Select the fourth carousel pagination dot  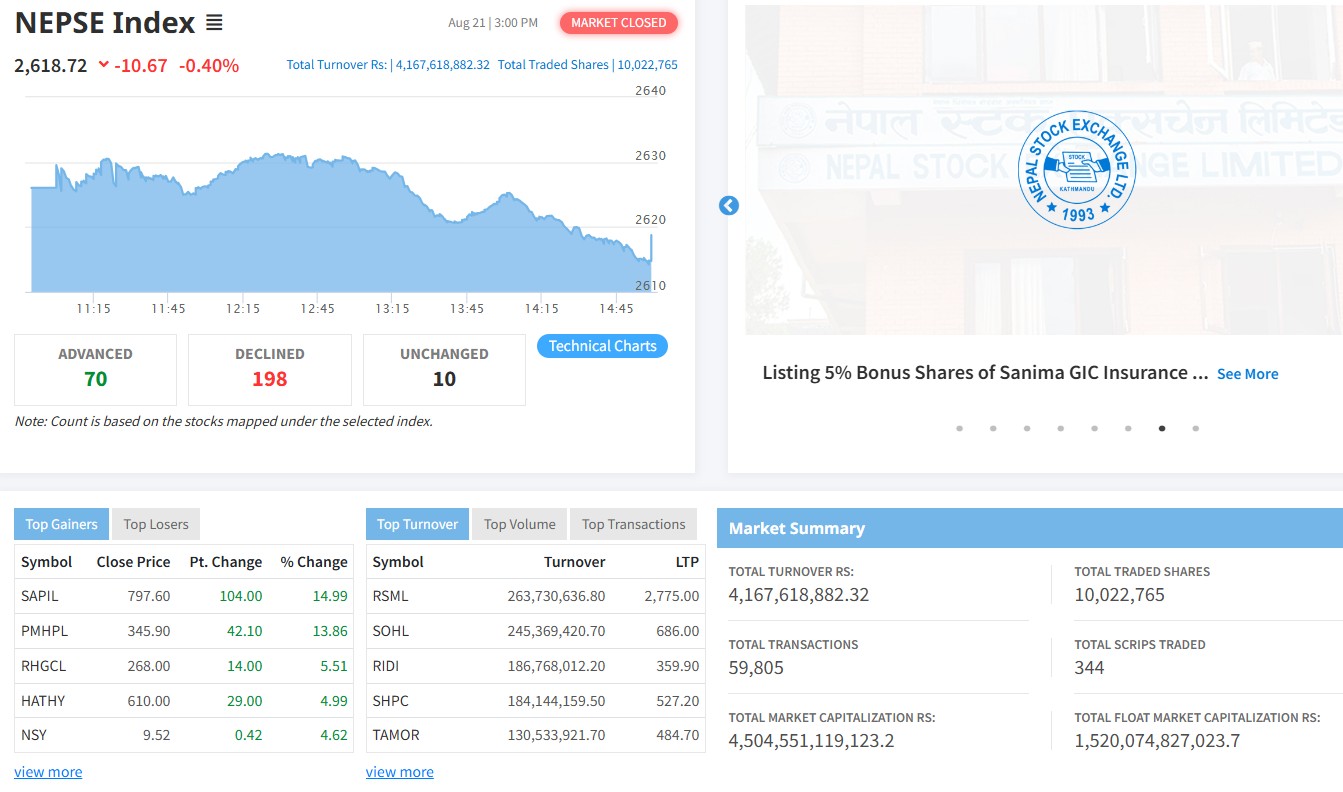[1061, 428]
